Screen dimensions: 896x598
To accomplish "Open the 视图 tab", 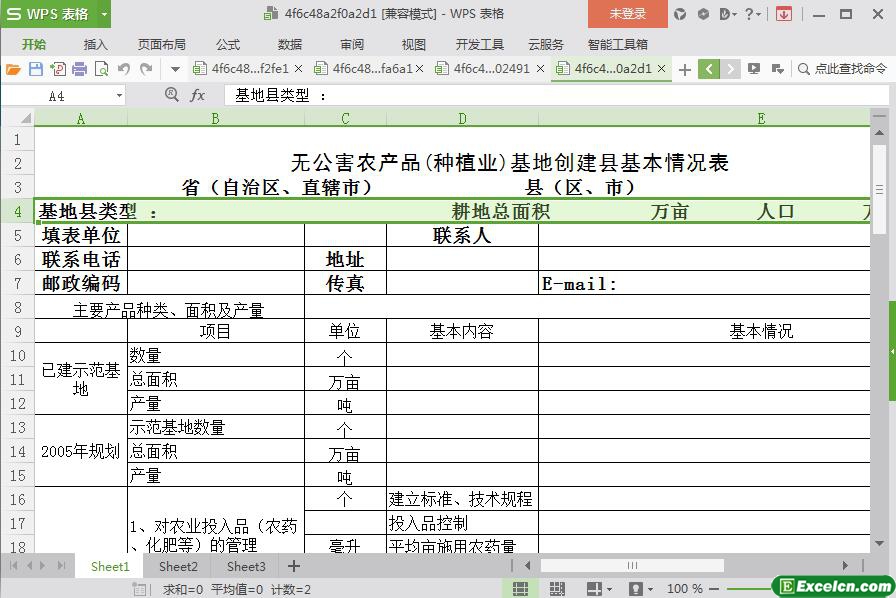I will pyautogui.click(x=413, y=44).
